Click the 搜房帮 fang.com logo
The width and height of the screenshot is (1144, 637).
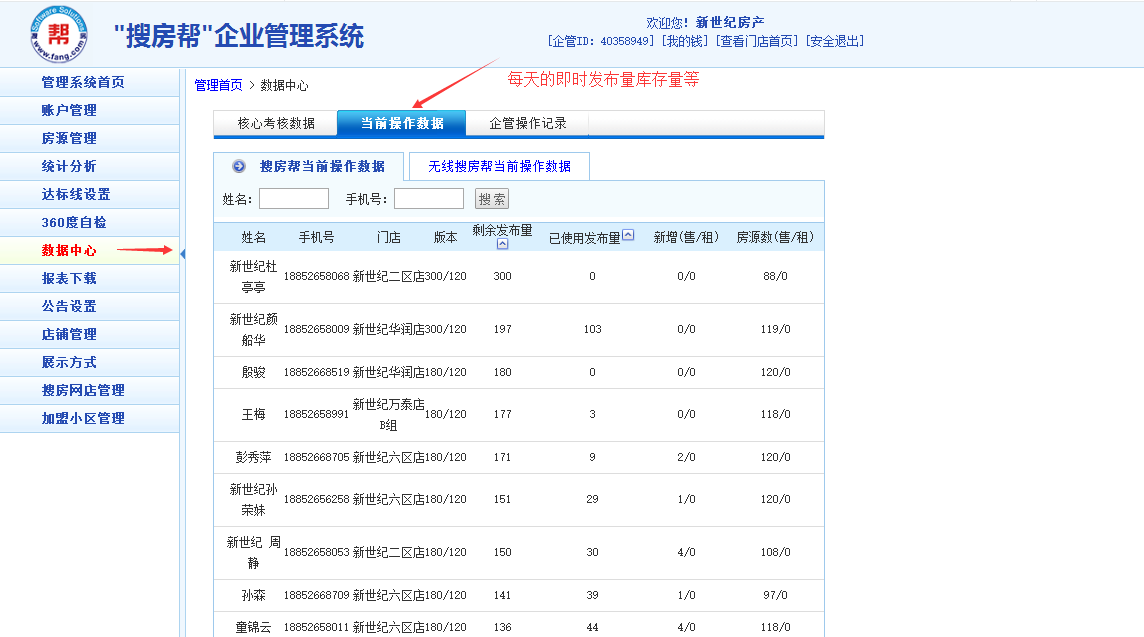pos(58,34)
